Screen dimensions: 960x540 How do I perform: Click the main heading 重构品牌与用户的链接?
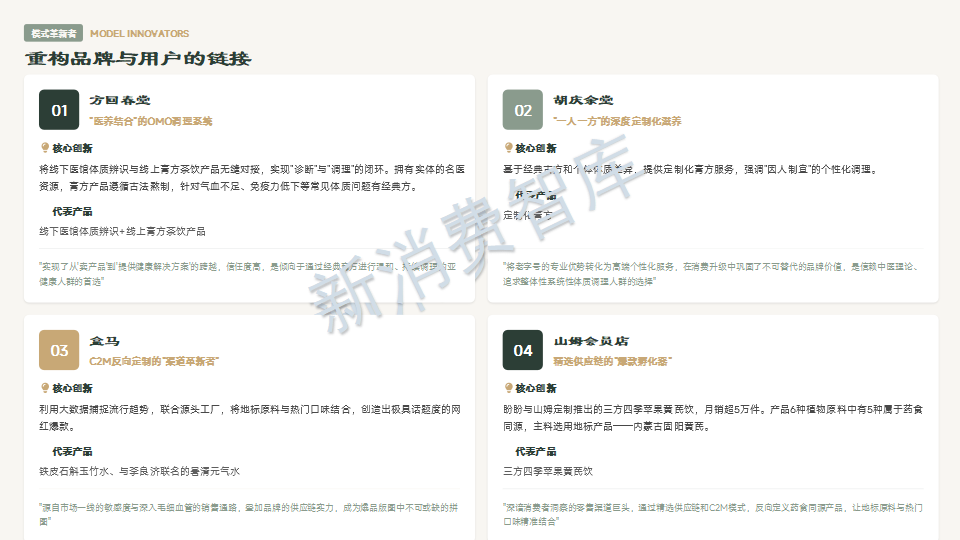point(138,59)
